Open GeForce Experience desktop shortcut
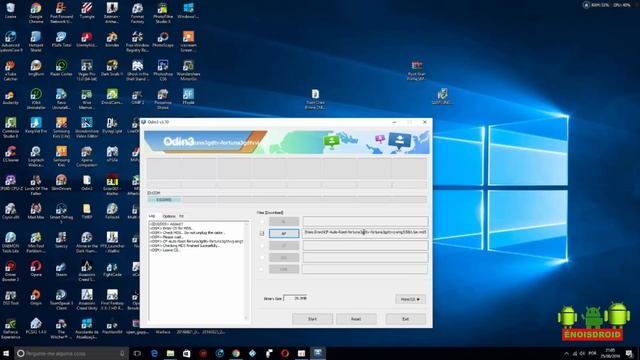 11,328
